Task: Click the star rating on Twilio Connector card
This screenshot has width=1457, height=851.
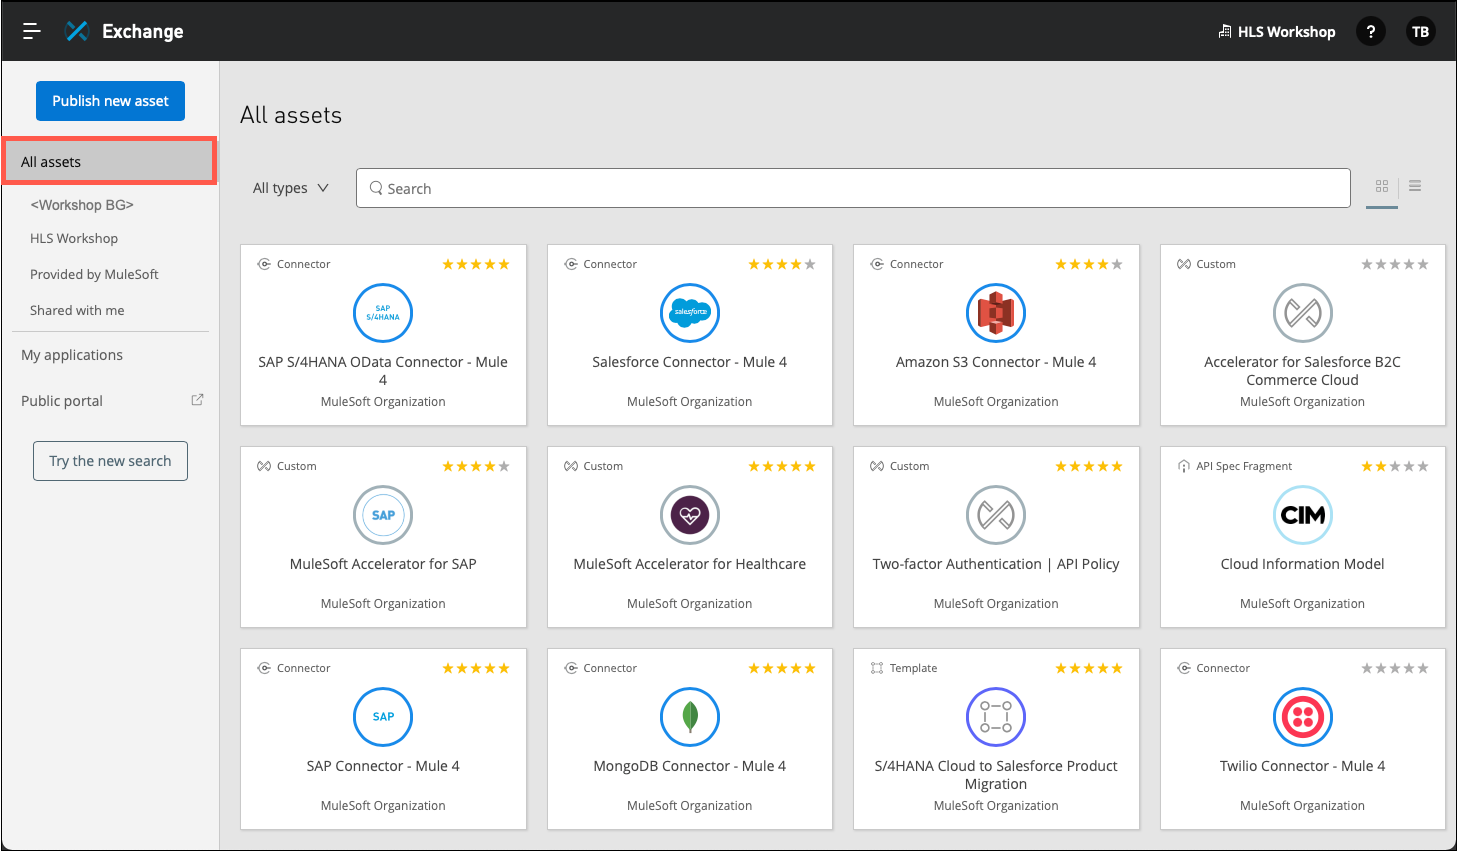Action: click(x=1395, y=668)
